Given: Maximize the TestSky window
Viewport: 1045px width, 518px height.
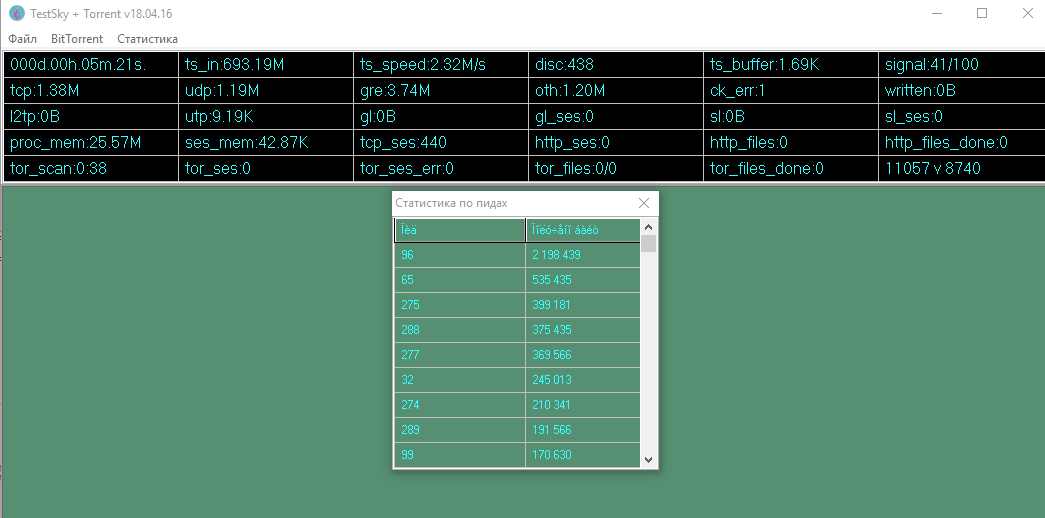Looking at the screenshot, I should [982, 13].
